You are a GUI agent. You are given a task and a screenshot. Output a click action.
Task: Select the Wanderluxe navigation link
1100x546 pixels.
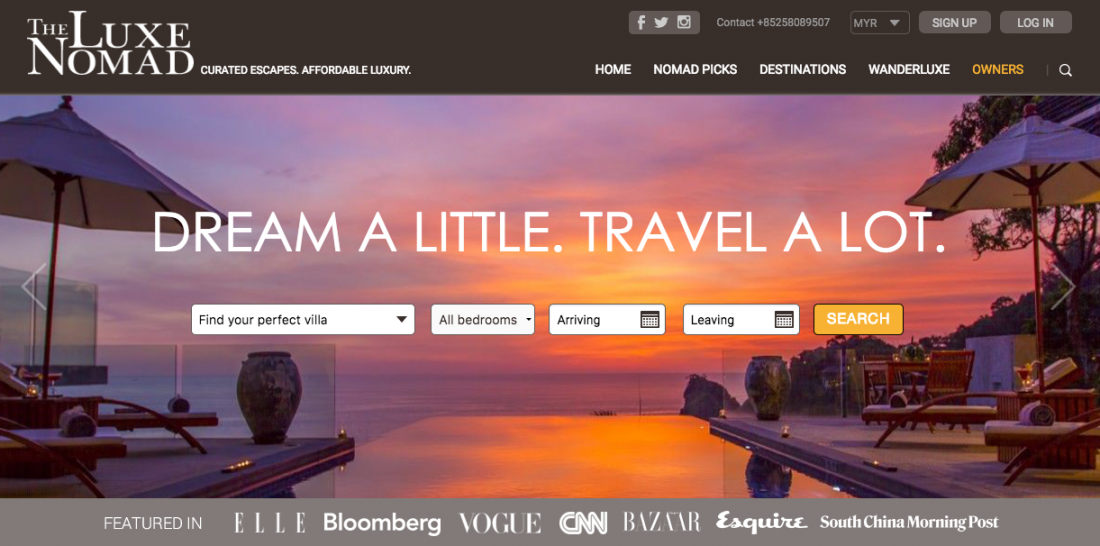pos(909,69)
